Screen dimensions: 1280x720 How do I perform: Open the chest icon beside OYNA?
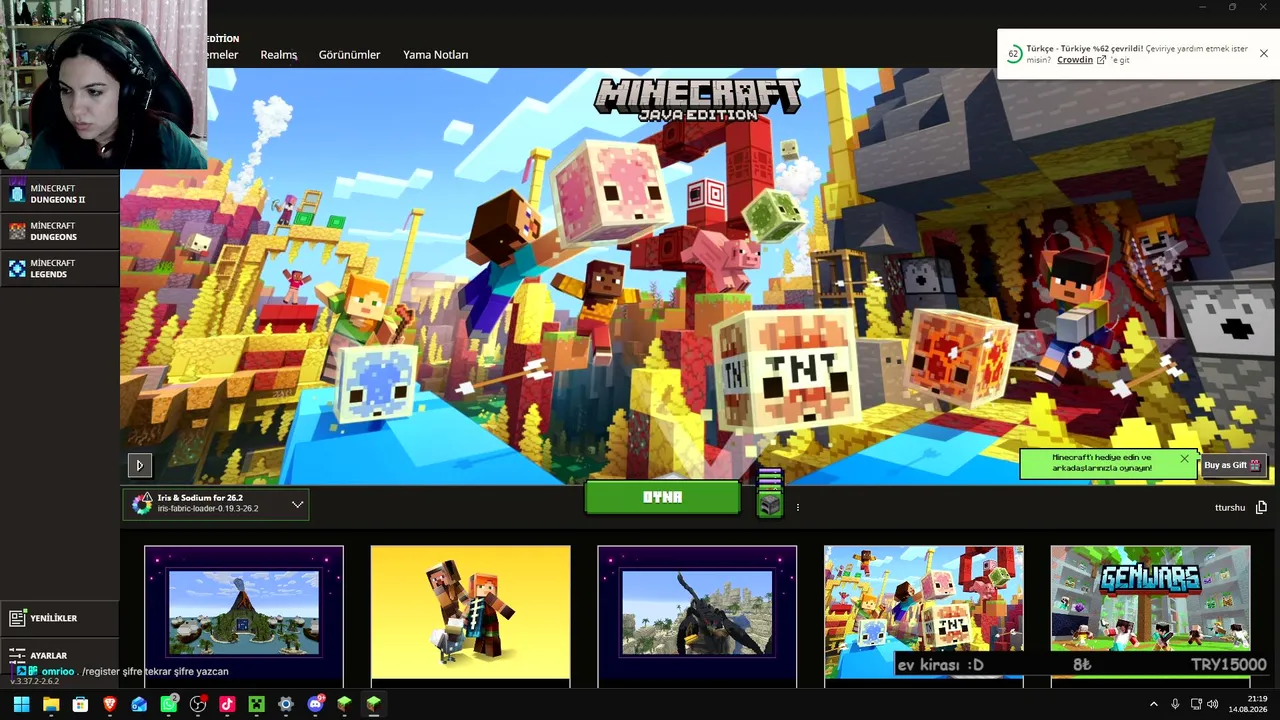[x=769, y=505]
